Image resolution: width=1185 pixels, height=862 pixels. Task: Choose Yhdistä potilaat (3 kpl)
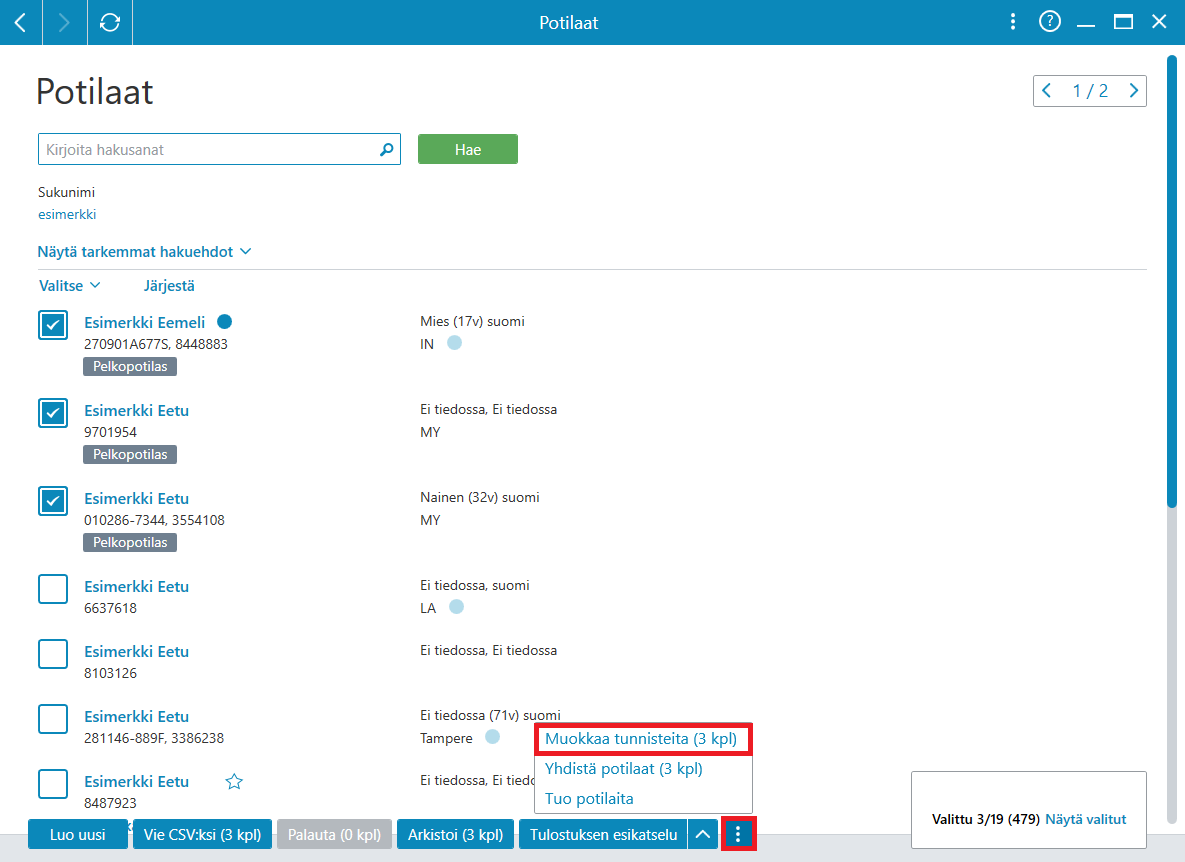click(x=623, y=768)
